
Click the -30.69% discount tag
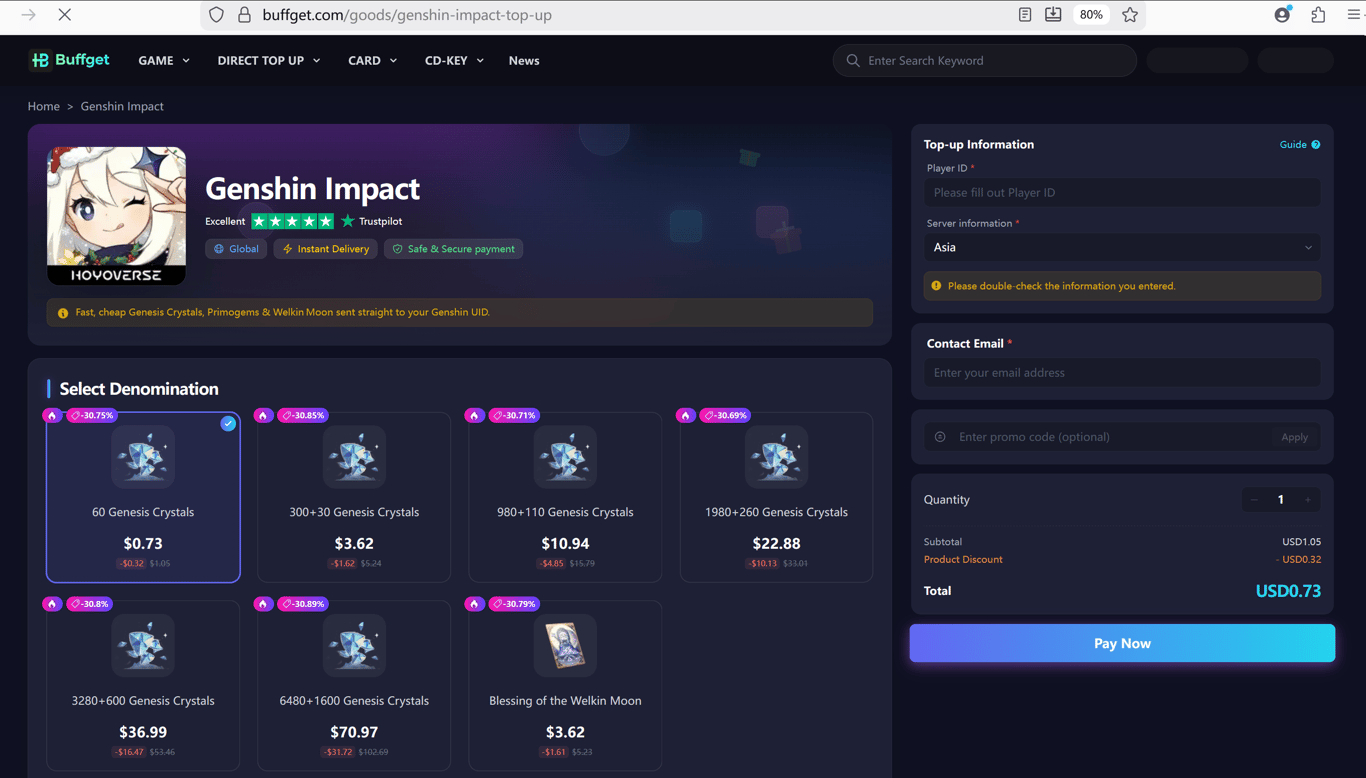coord(725,415)
